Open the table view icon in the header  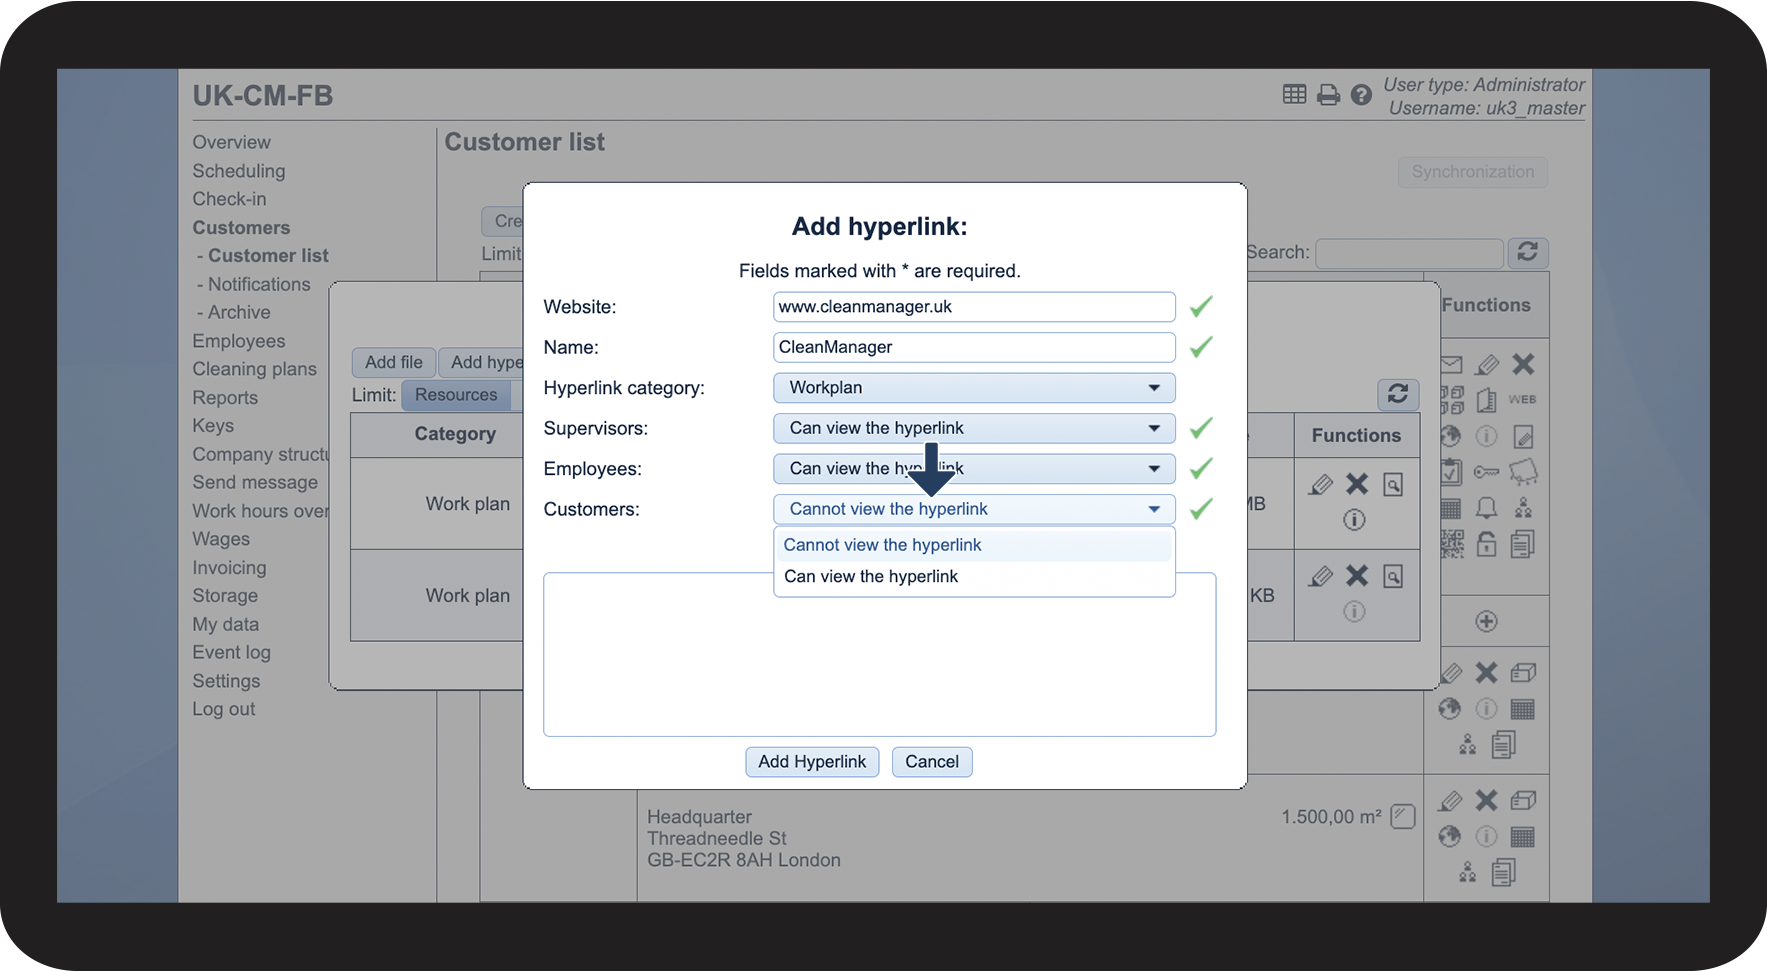pos(1294,95)
